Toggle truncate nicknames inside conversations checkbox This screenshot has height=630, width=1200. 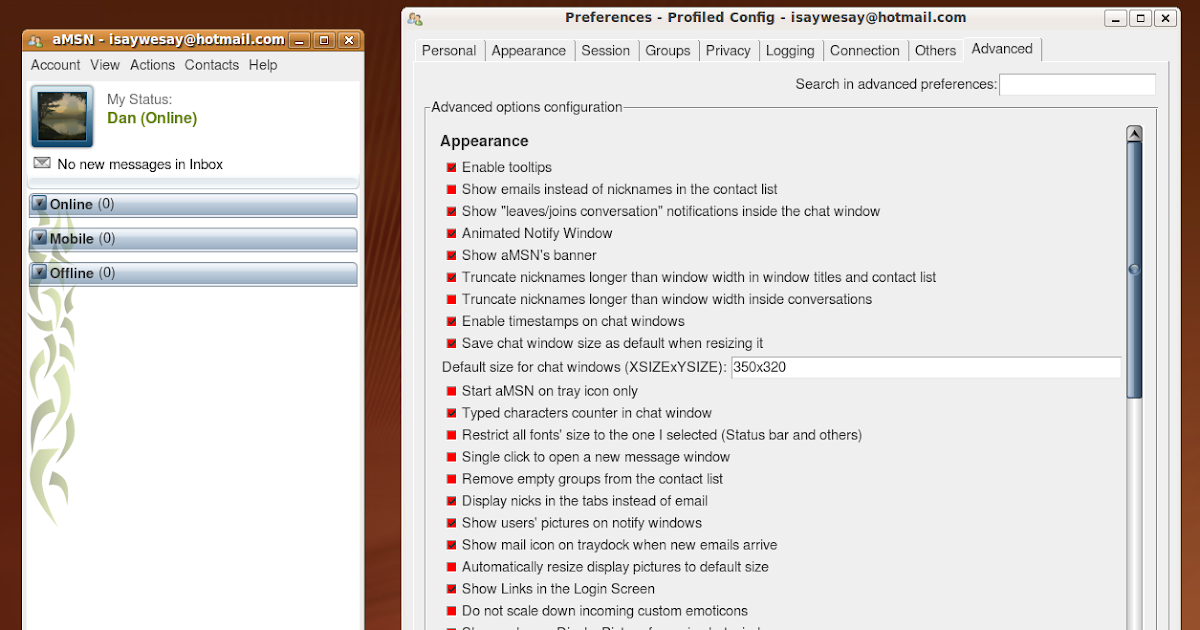tap(452, 299)
